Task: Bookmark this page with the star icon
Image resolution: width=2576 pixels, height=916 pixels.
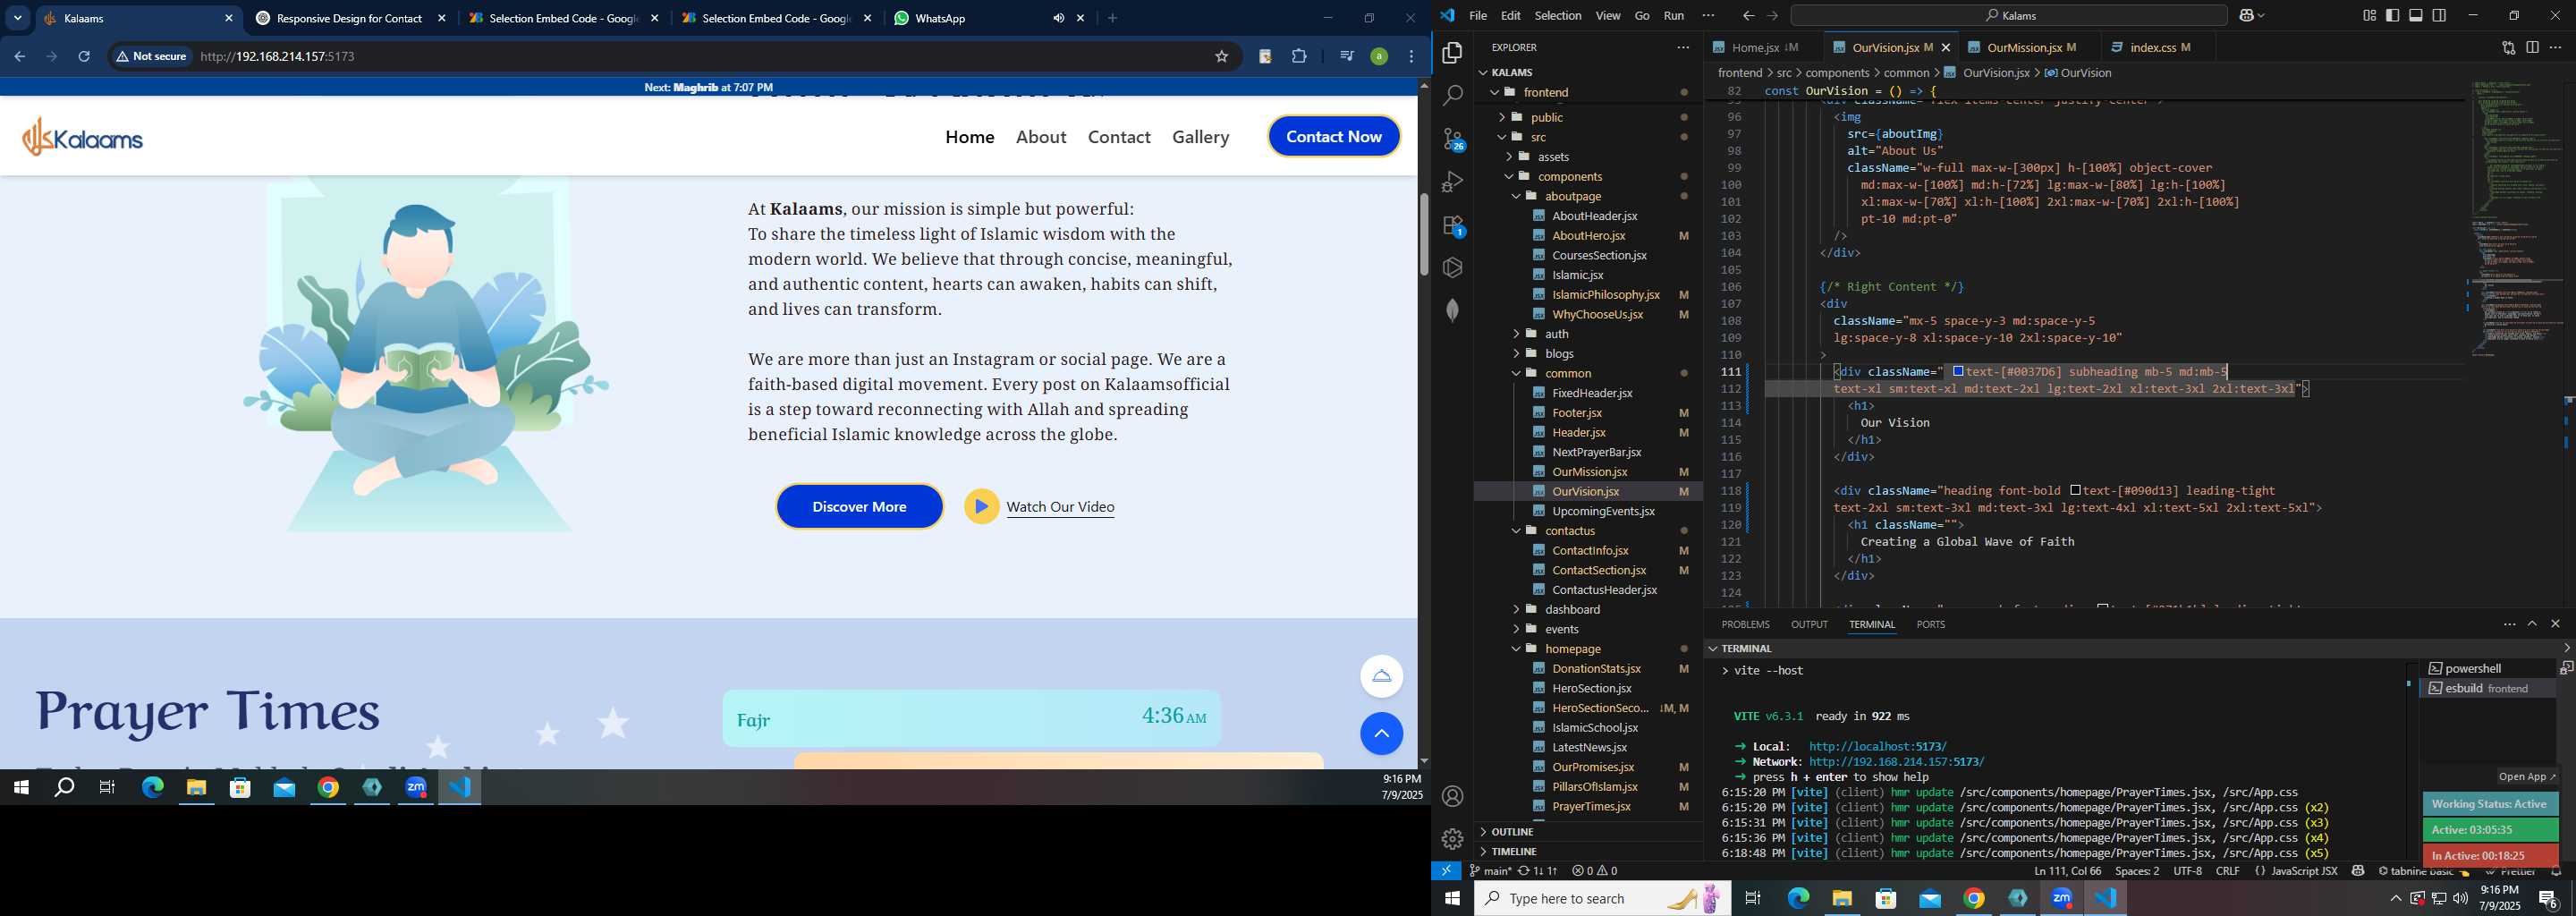Action: click(x=1221, y=57)
